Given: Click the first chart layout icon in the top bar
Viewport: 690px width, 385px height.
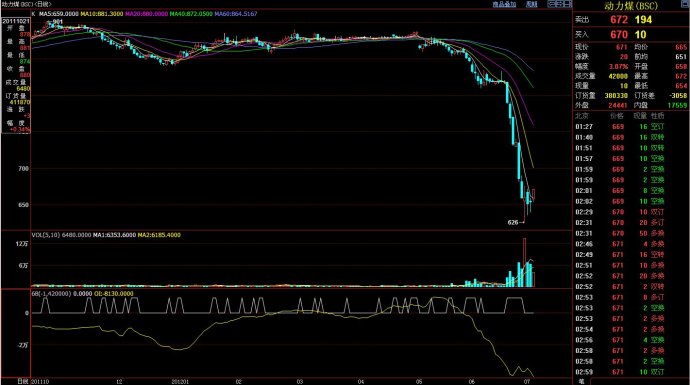Looking at the screenshot, I should (551, 4).
